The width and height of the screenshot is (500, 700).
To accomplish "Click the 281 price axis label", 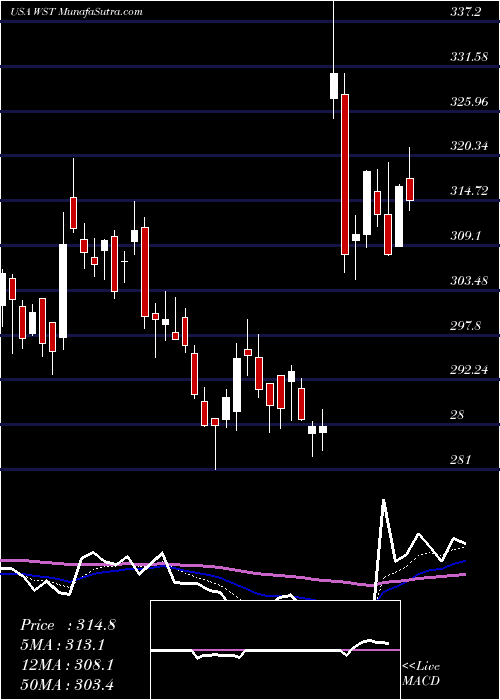I will [460, 460].
